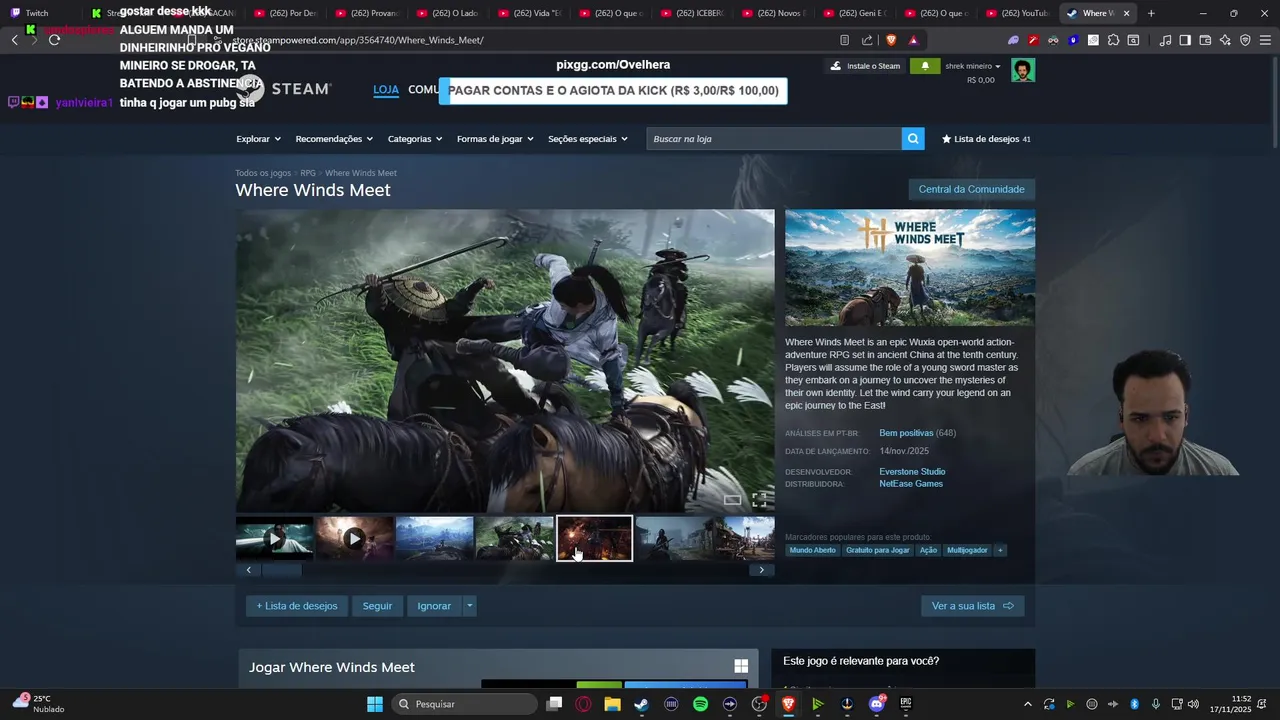Reload the page with refresh icon
1280x720 pixels.
tap(54, 40)
